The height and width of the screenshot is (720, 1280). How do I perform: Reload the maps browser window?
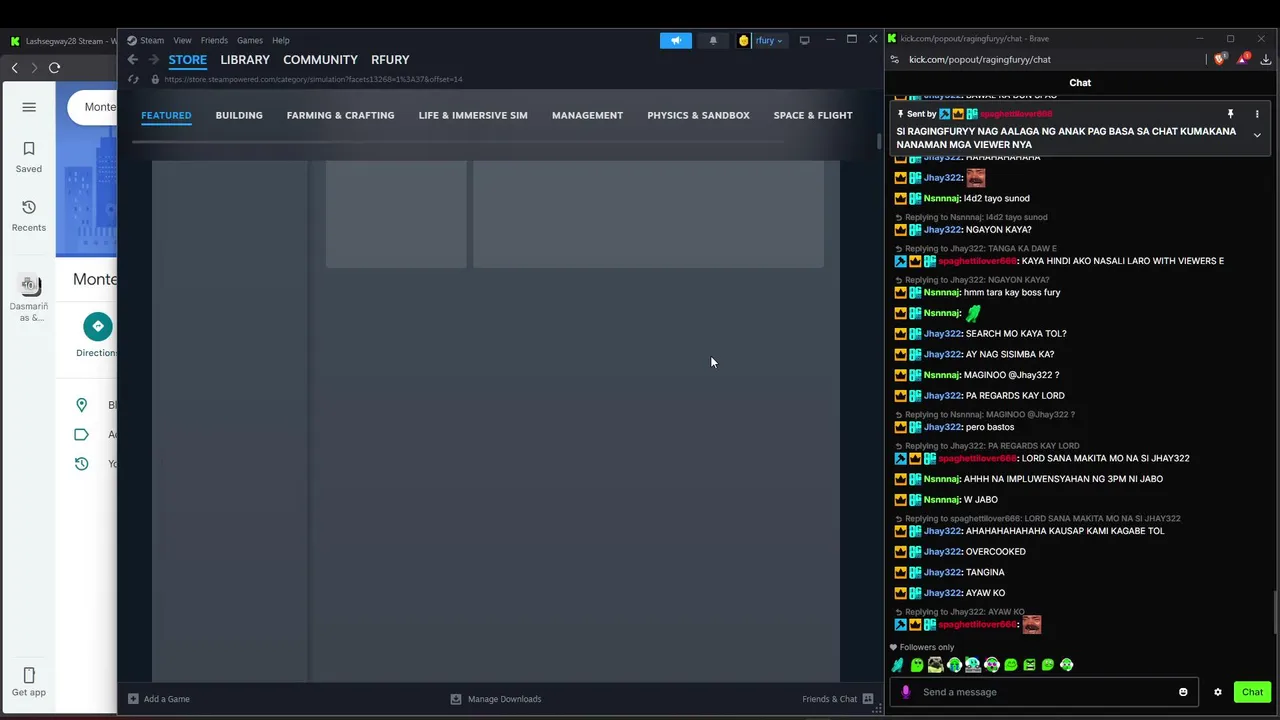tap(54, 67)
